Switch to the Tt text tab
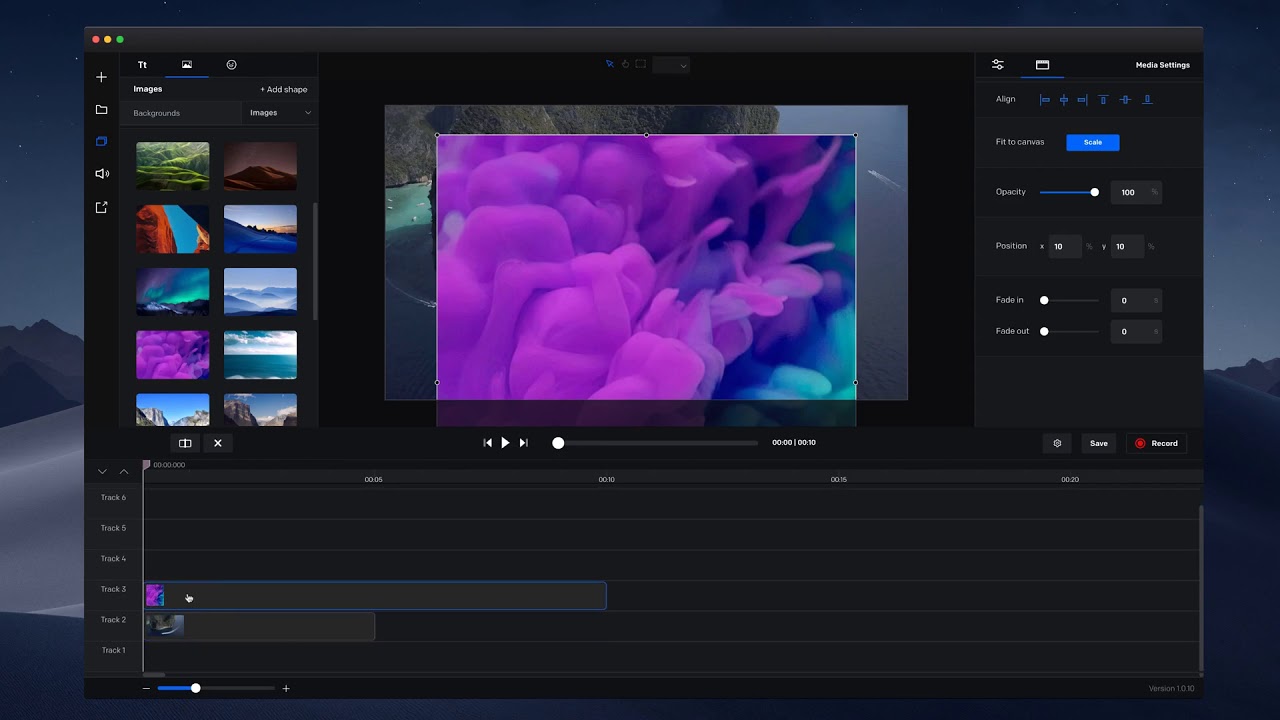This screenshot has height=720, width=1280. 142,65
